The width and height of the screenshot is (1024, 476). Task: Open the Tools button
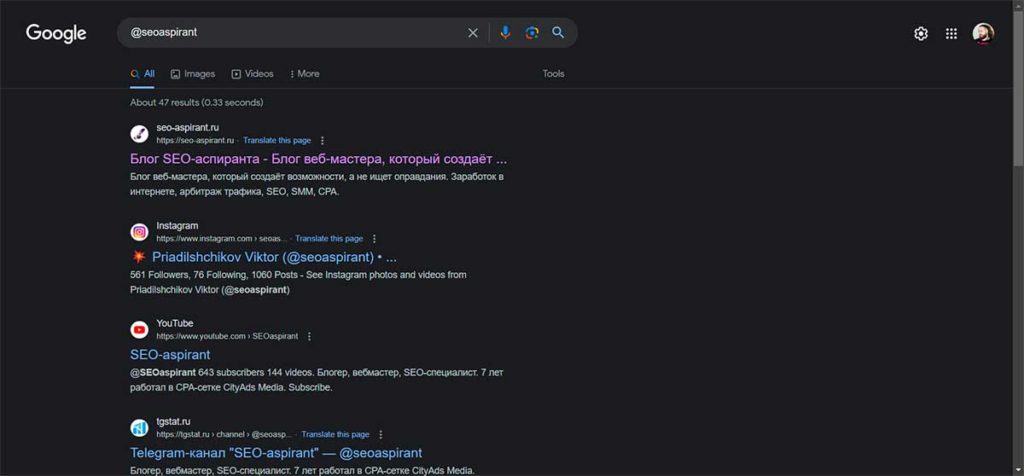[553, 74]
